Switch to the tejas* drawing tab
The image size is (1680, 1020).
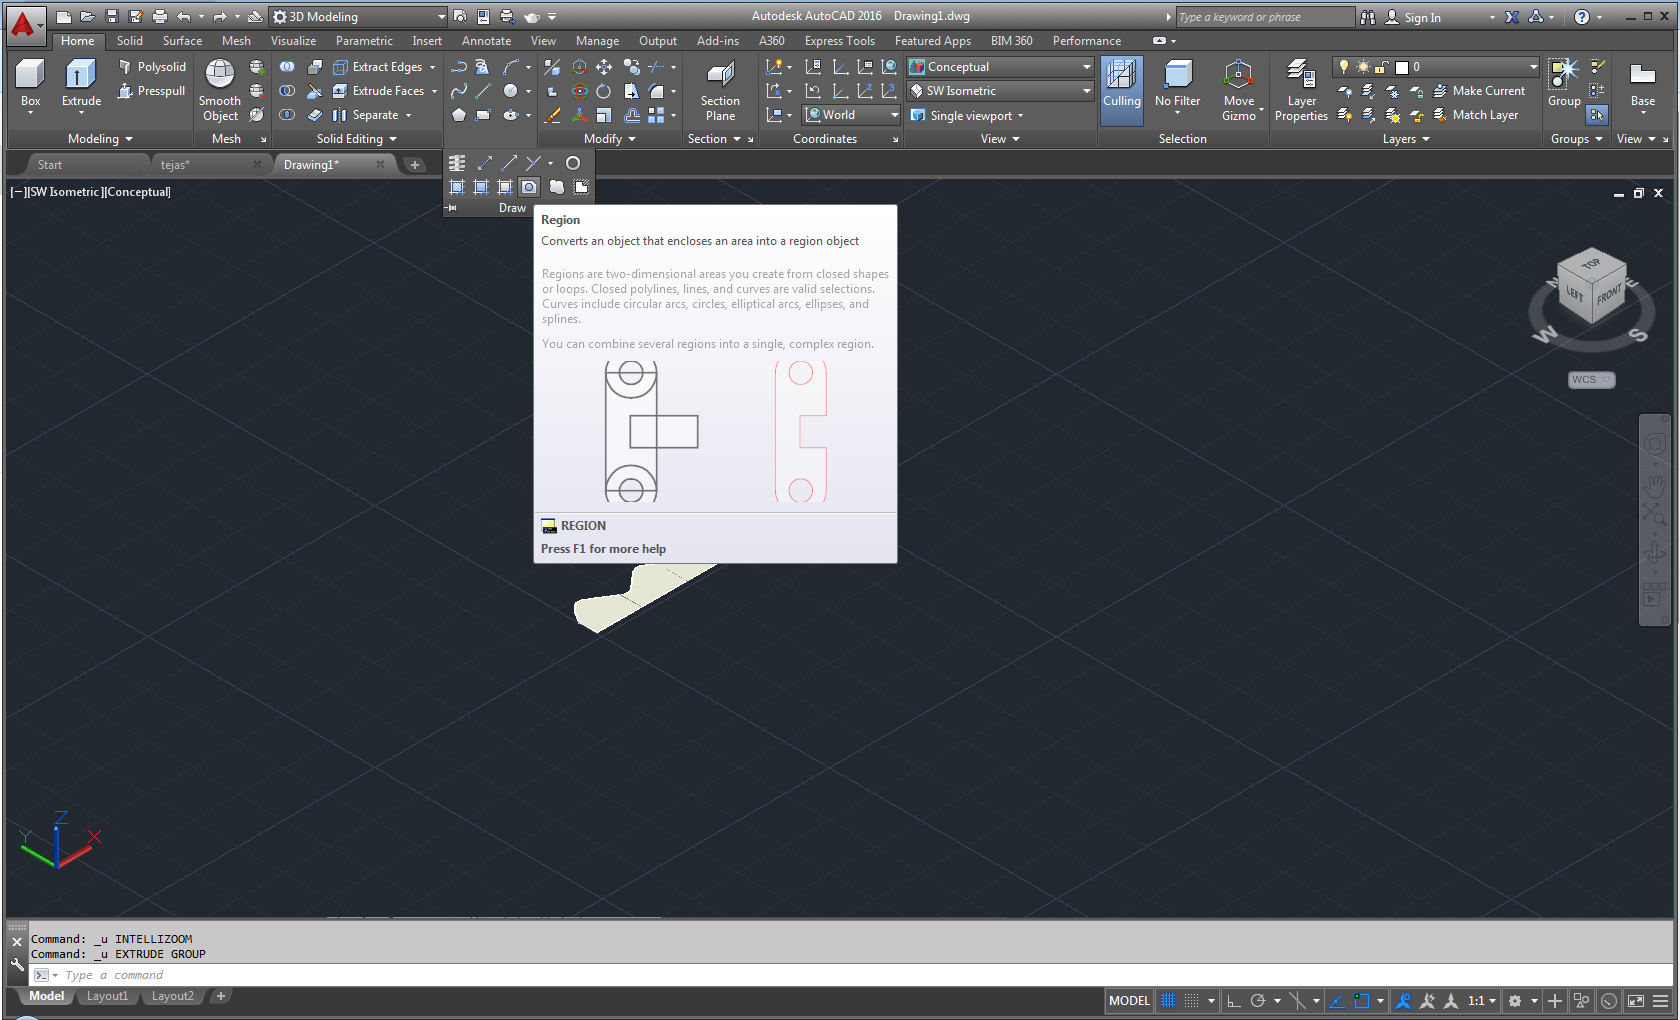[210, 165]
